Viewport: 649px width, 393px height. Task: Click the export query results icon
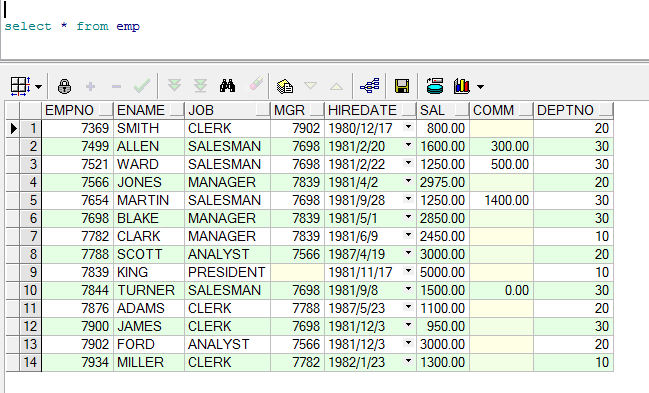click(x=435, y=86)
